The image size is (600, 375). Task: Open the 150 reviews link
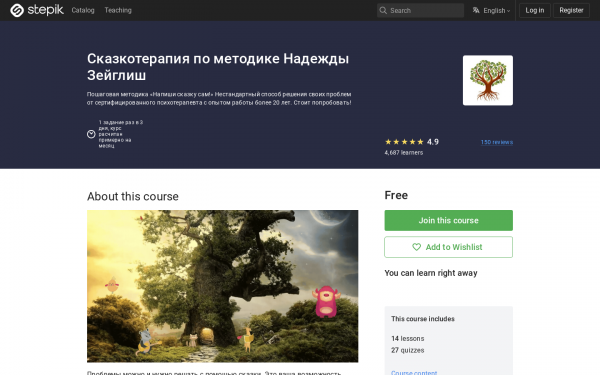[497, 142]
